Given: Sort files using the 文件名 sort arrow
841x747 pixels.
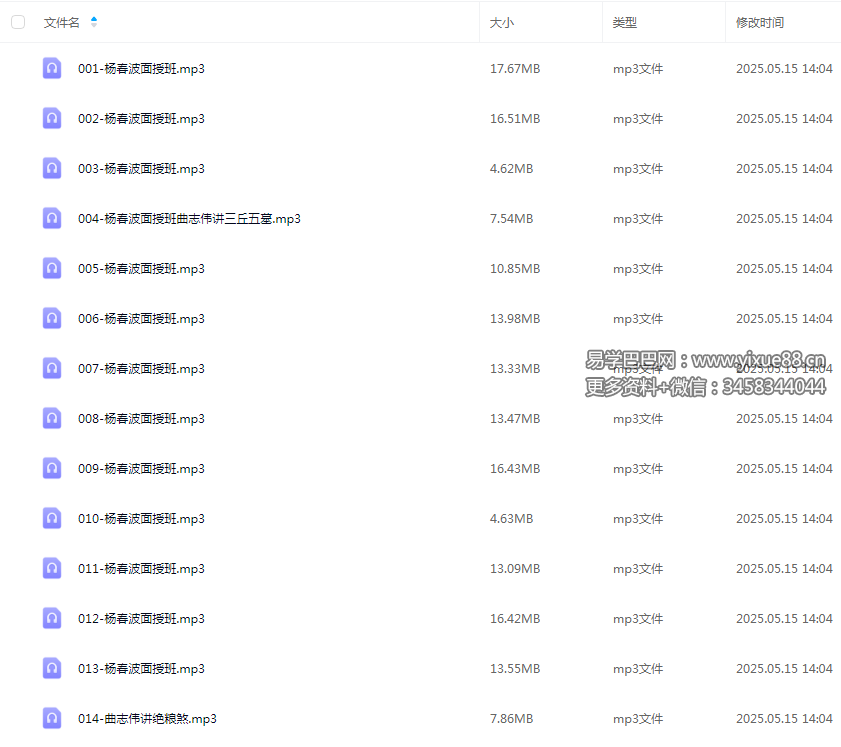Looking at the screenshot, I should click(x=94, y=22).
